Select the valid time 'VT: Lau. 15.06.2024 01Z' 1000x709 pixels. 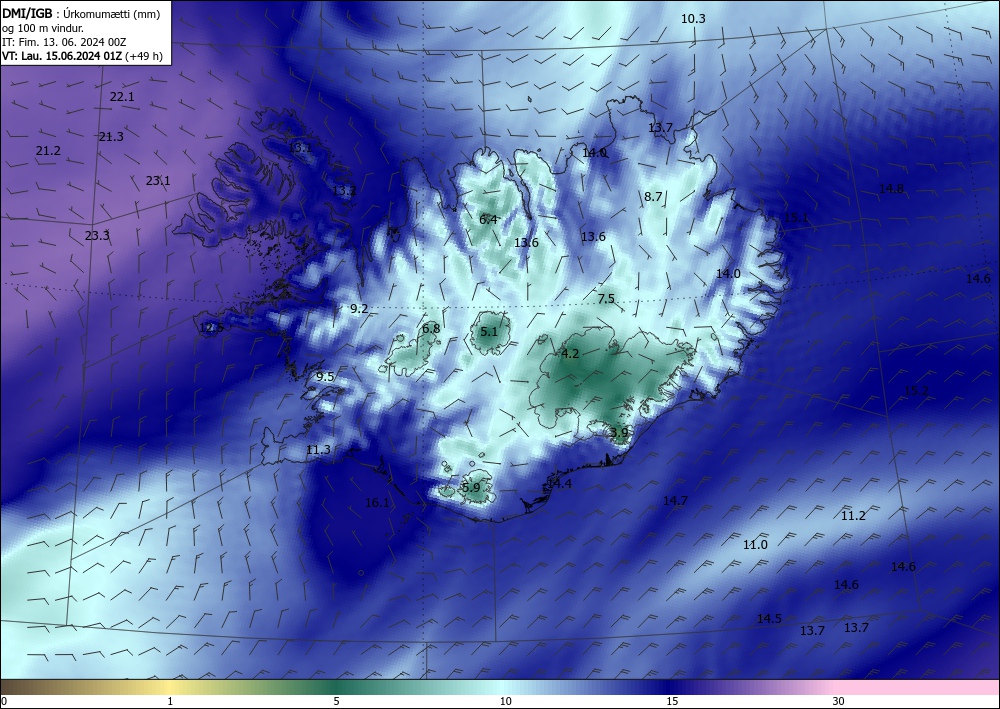pyautogui.click(x=62, y=56)
